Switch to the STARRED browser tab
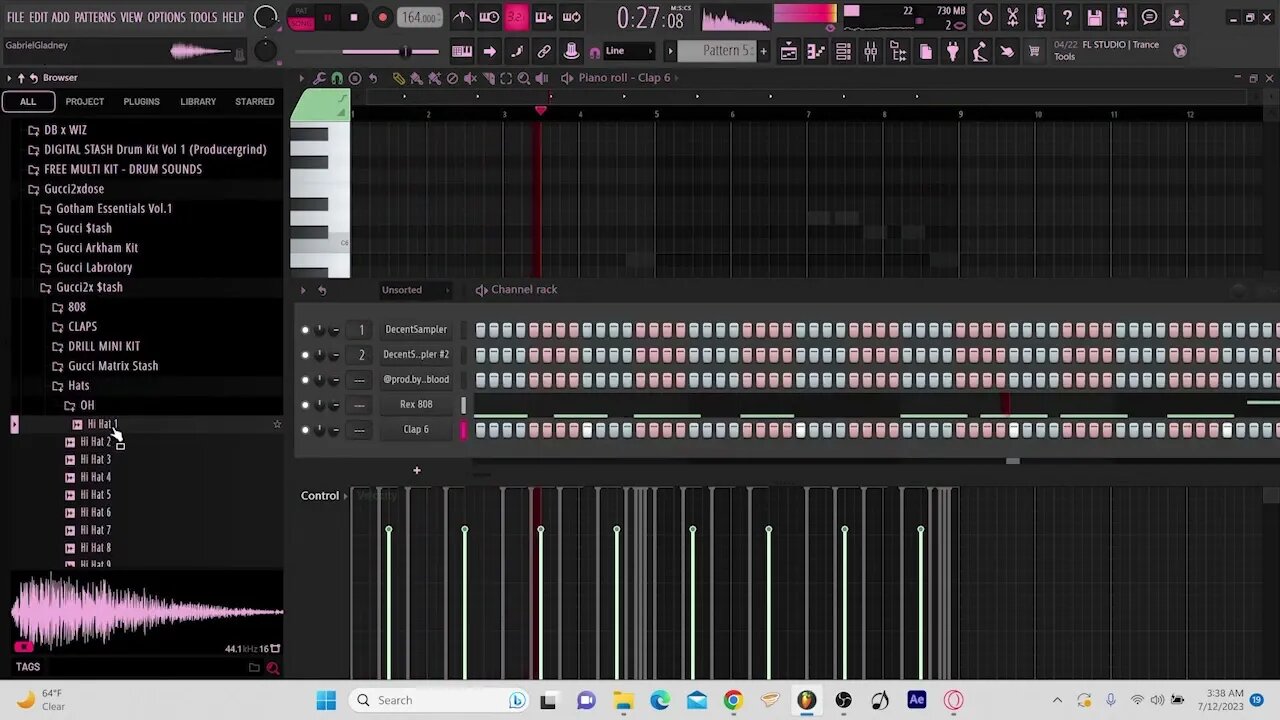 (255, 101)
